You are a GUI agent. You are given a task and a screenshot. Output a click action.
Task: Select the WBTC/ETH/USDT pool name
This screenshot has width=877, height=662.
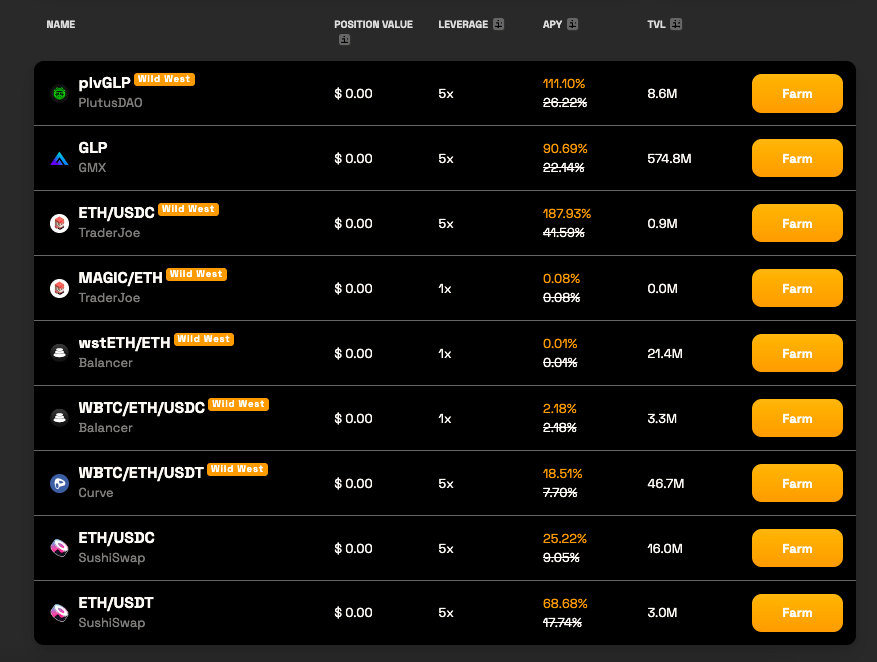[141, 473]
